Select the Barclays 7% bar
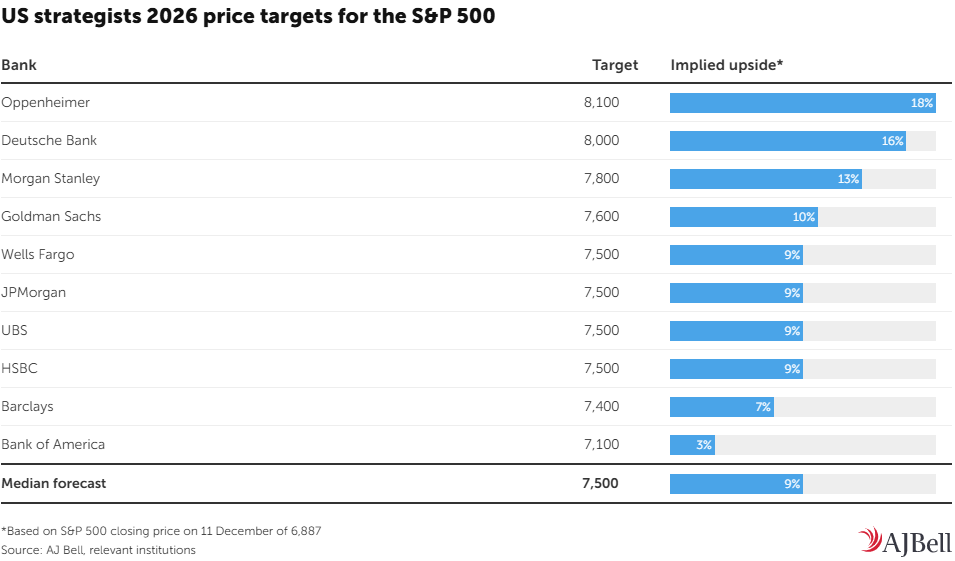955x561 pixels. coord(721,407)
